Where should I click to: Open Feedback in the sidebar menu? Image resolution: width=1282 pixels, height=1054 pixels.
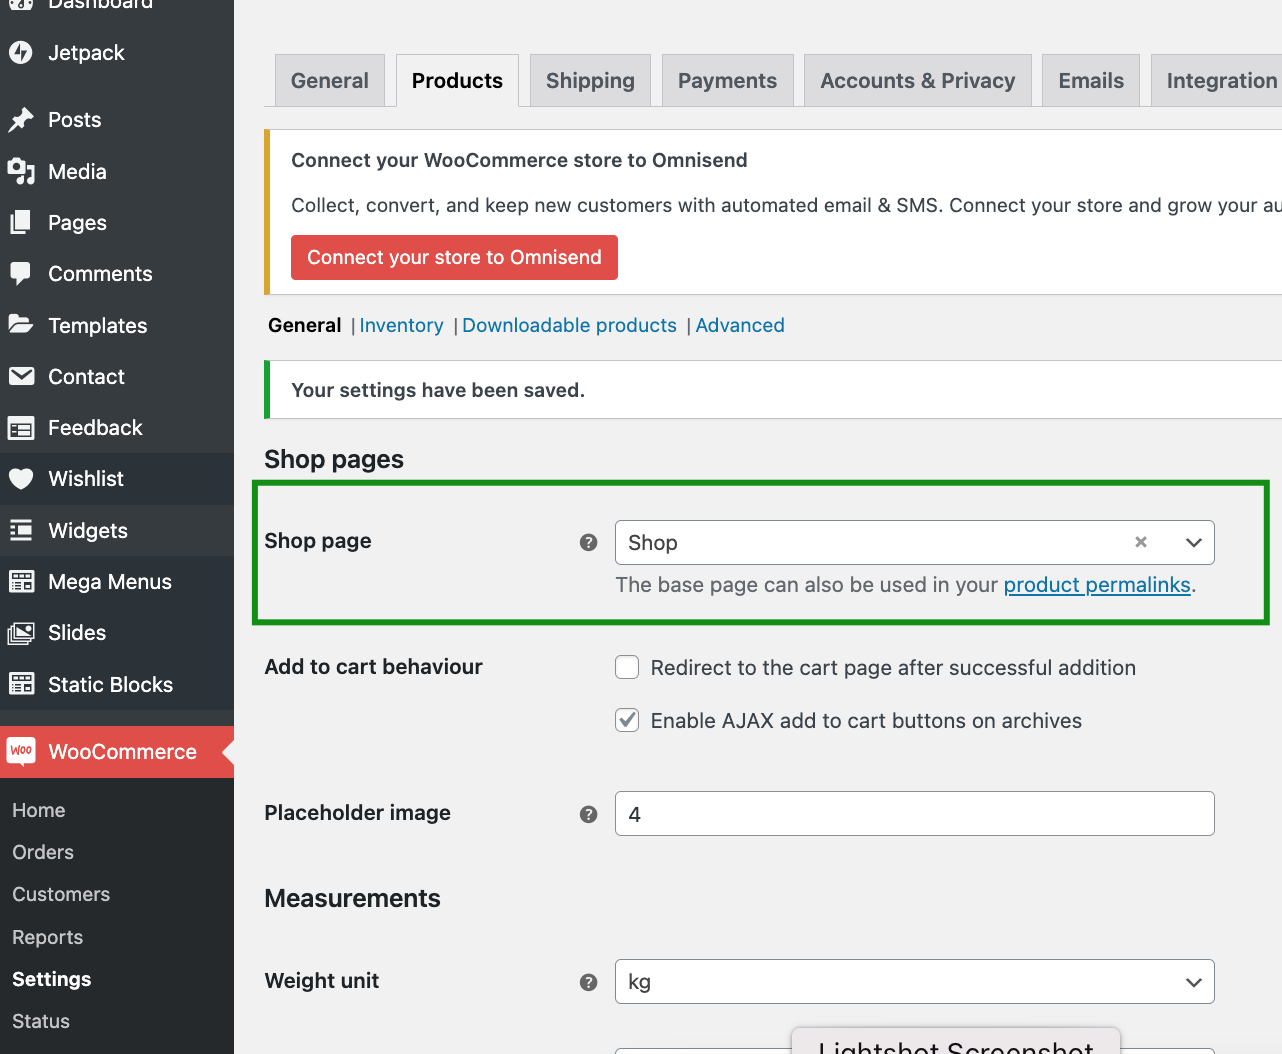(x=117, y=427)
